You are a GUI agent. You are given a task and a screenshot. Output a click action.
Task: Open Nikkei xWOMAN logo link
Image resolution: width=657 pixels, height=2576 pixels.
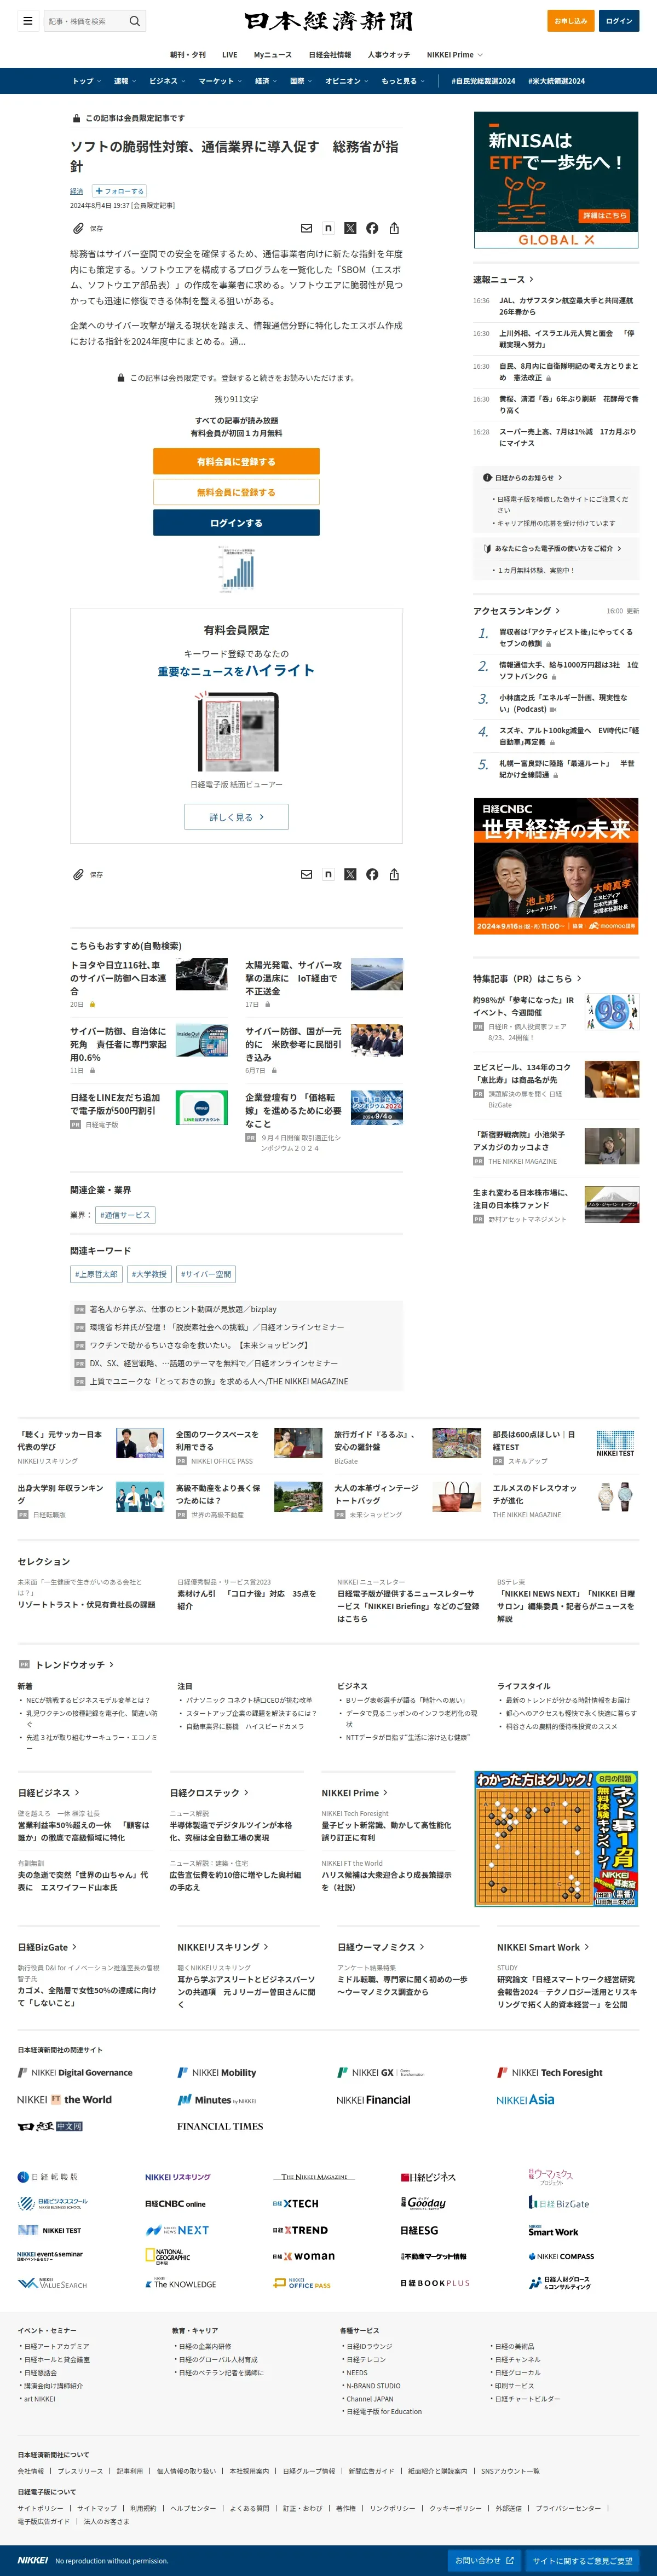[x=304, y=2256]
